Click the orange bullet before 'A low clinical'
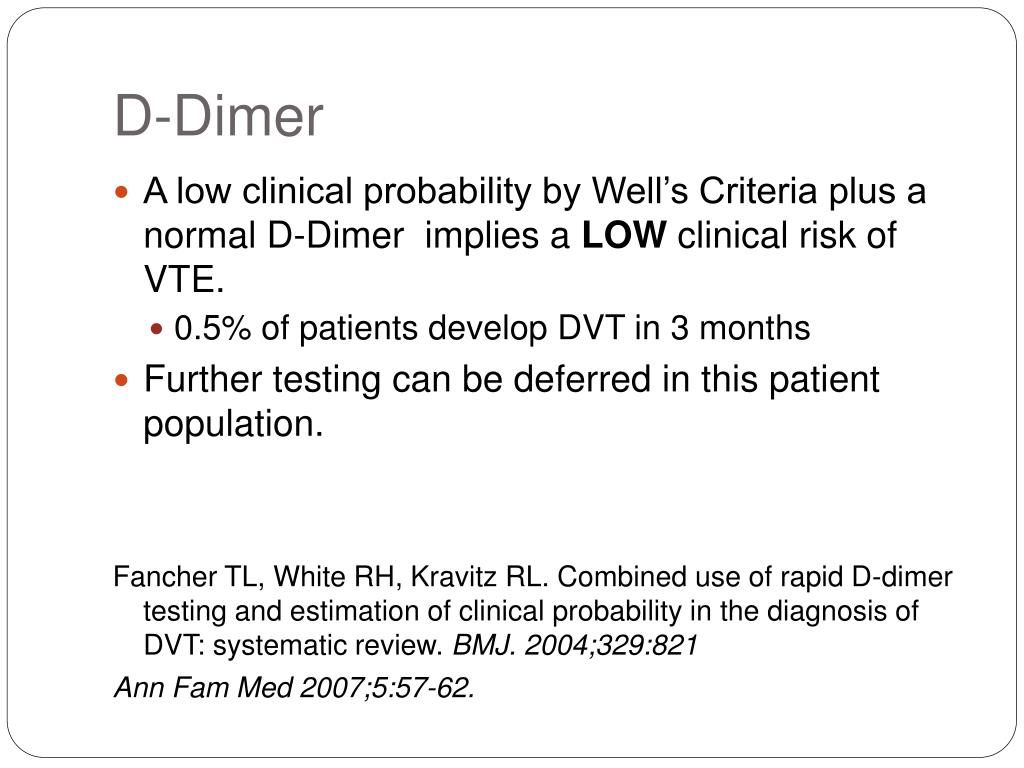This screenshot has width=1024, height=768. pyautogui.click(x=121, y=193)
